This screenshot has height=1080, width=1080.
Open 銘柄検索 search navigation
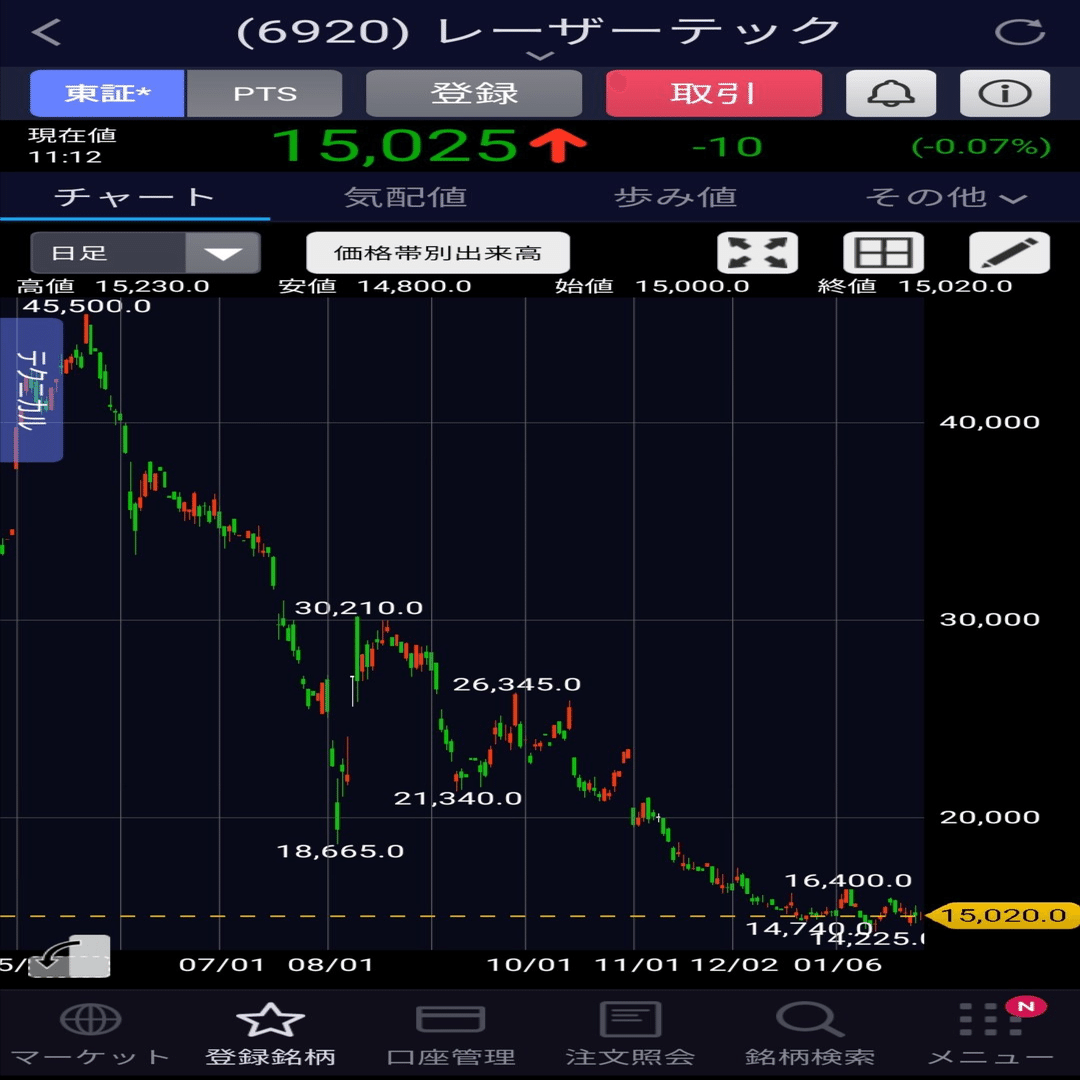pyautogui.click(x=810, y=1035)
